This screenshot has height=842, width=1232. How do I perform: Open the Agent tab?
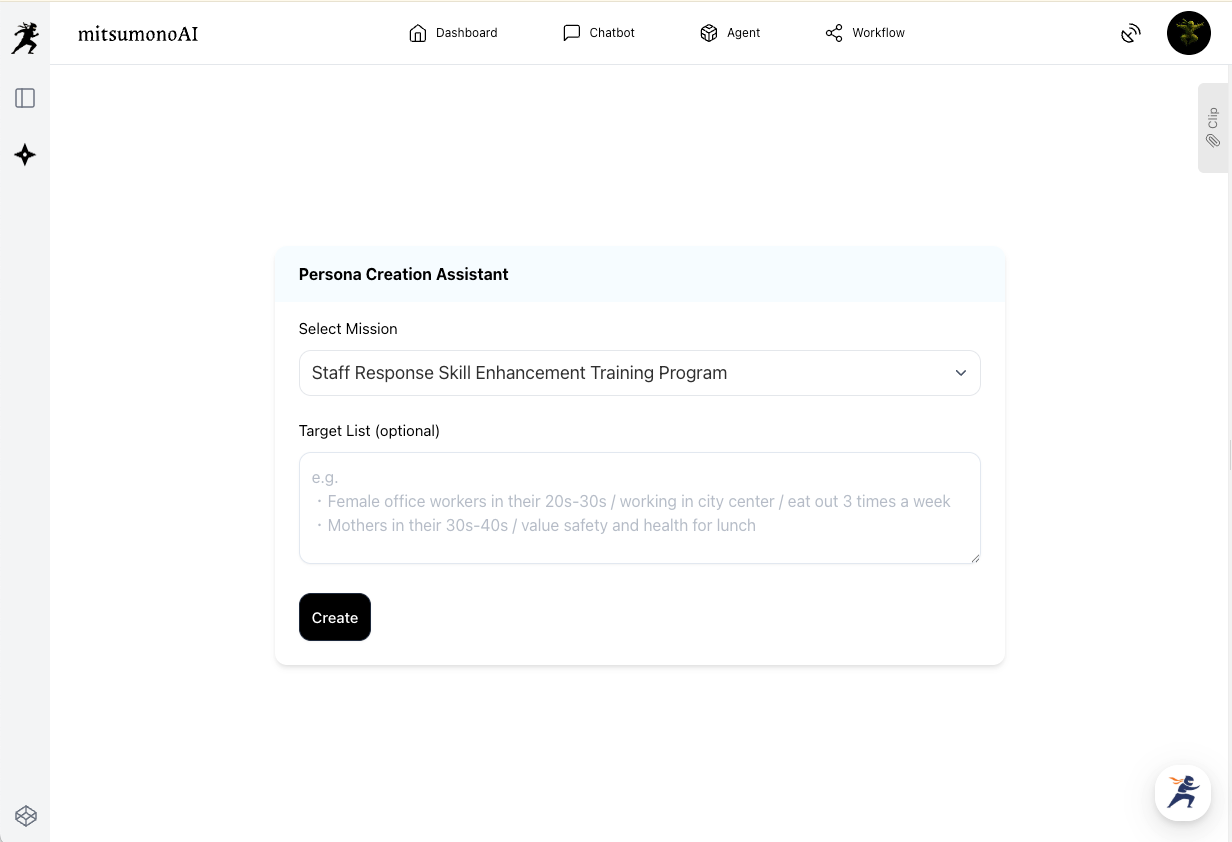click(x=730, y=33)
